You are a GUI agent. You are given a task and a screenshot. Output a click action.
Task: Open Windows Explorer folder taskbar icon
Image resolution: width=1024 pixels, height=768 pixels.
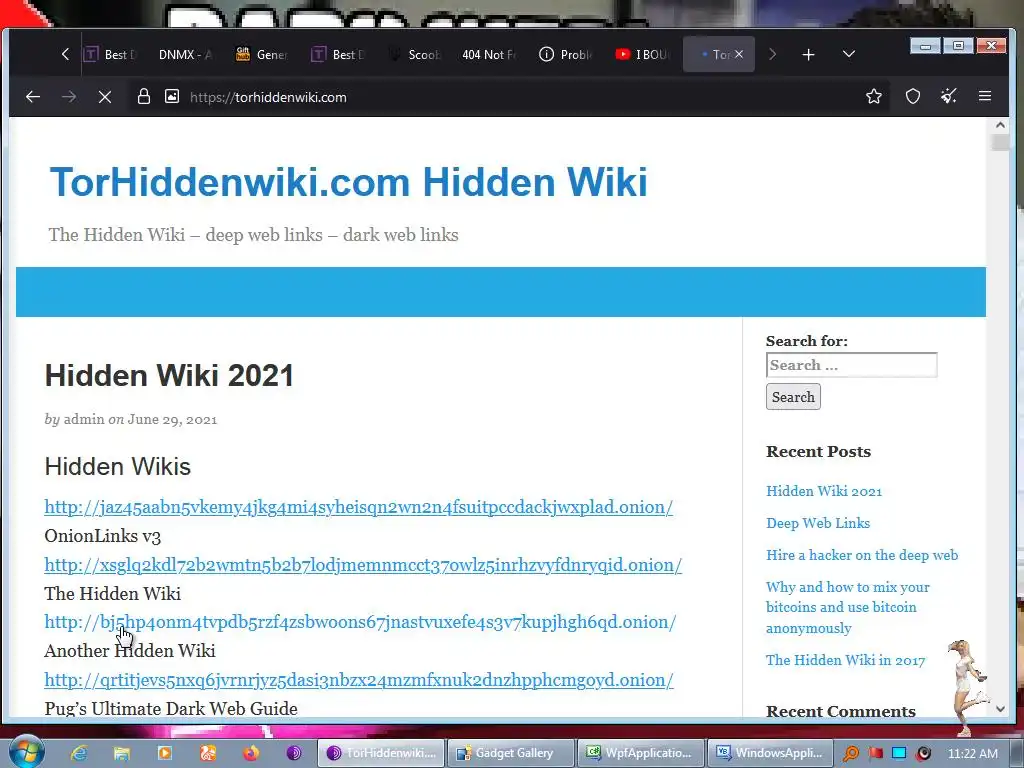point(122,753)
